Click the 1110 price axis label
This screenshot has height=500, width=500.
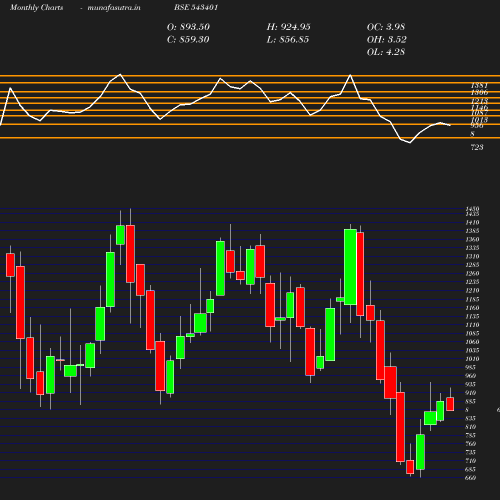click(472, 325)
